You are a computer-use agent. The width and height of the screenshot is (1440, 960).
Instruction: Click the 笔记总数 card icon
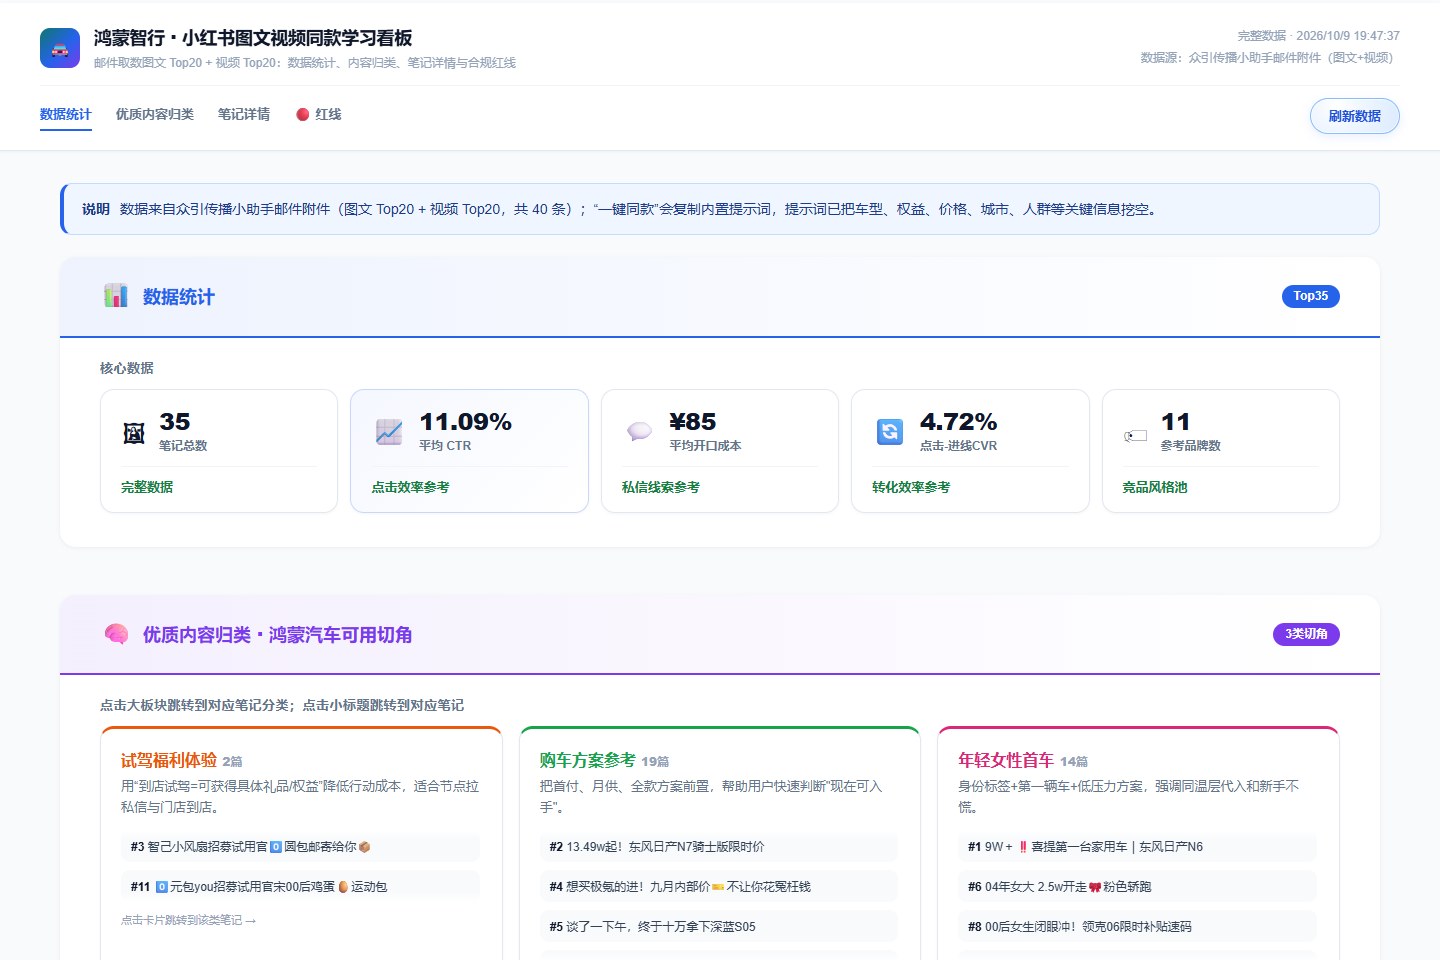click(134, 433)
